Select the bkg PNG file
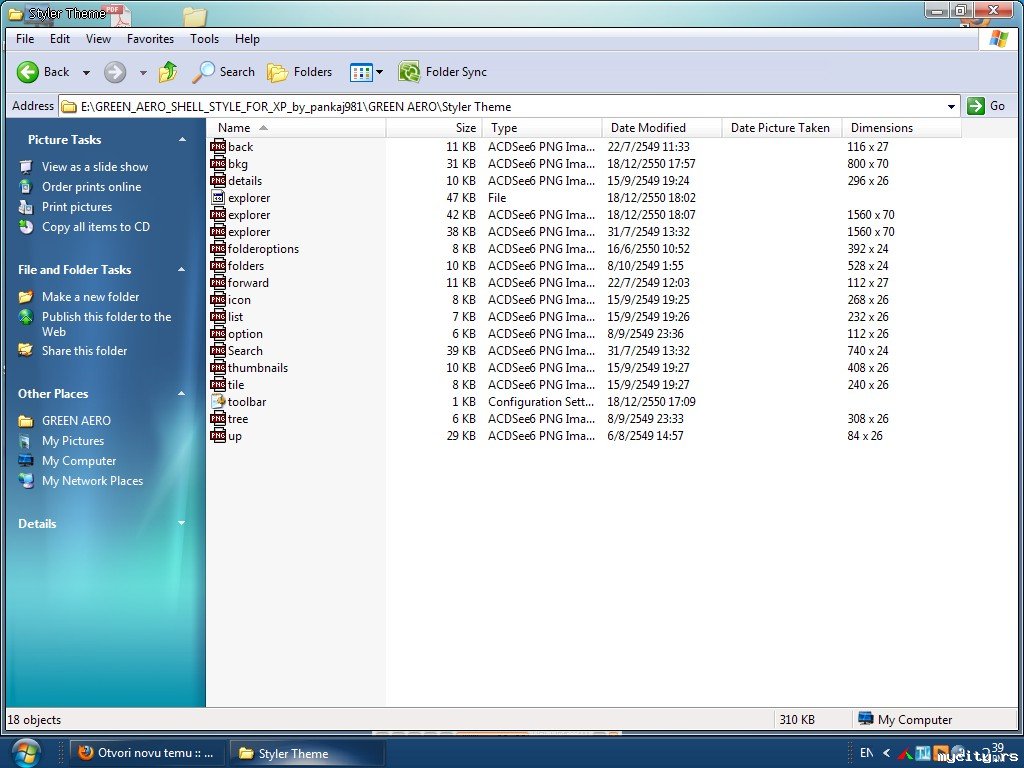The width and height of the screenshot is (1024, 768). coord(237,164)
